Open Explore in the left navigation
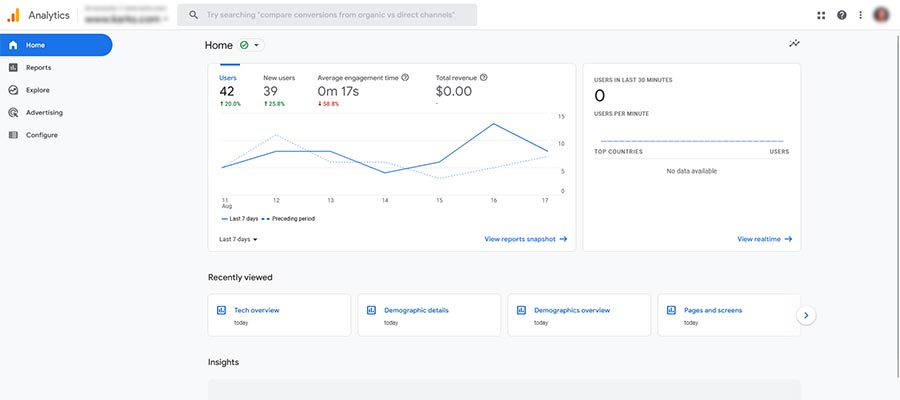 [38, 90]
